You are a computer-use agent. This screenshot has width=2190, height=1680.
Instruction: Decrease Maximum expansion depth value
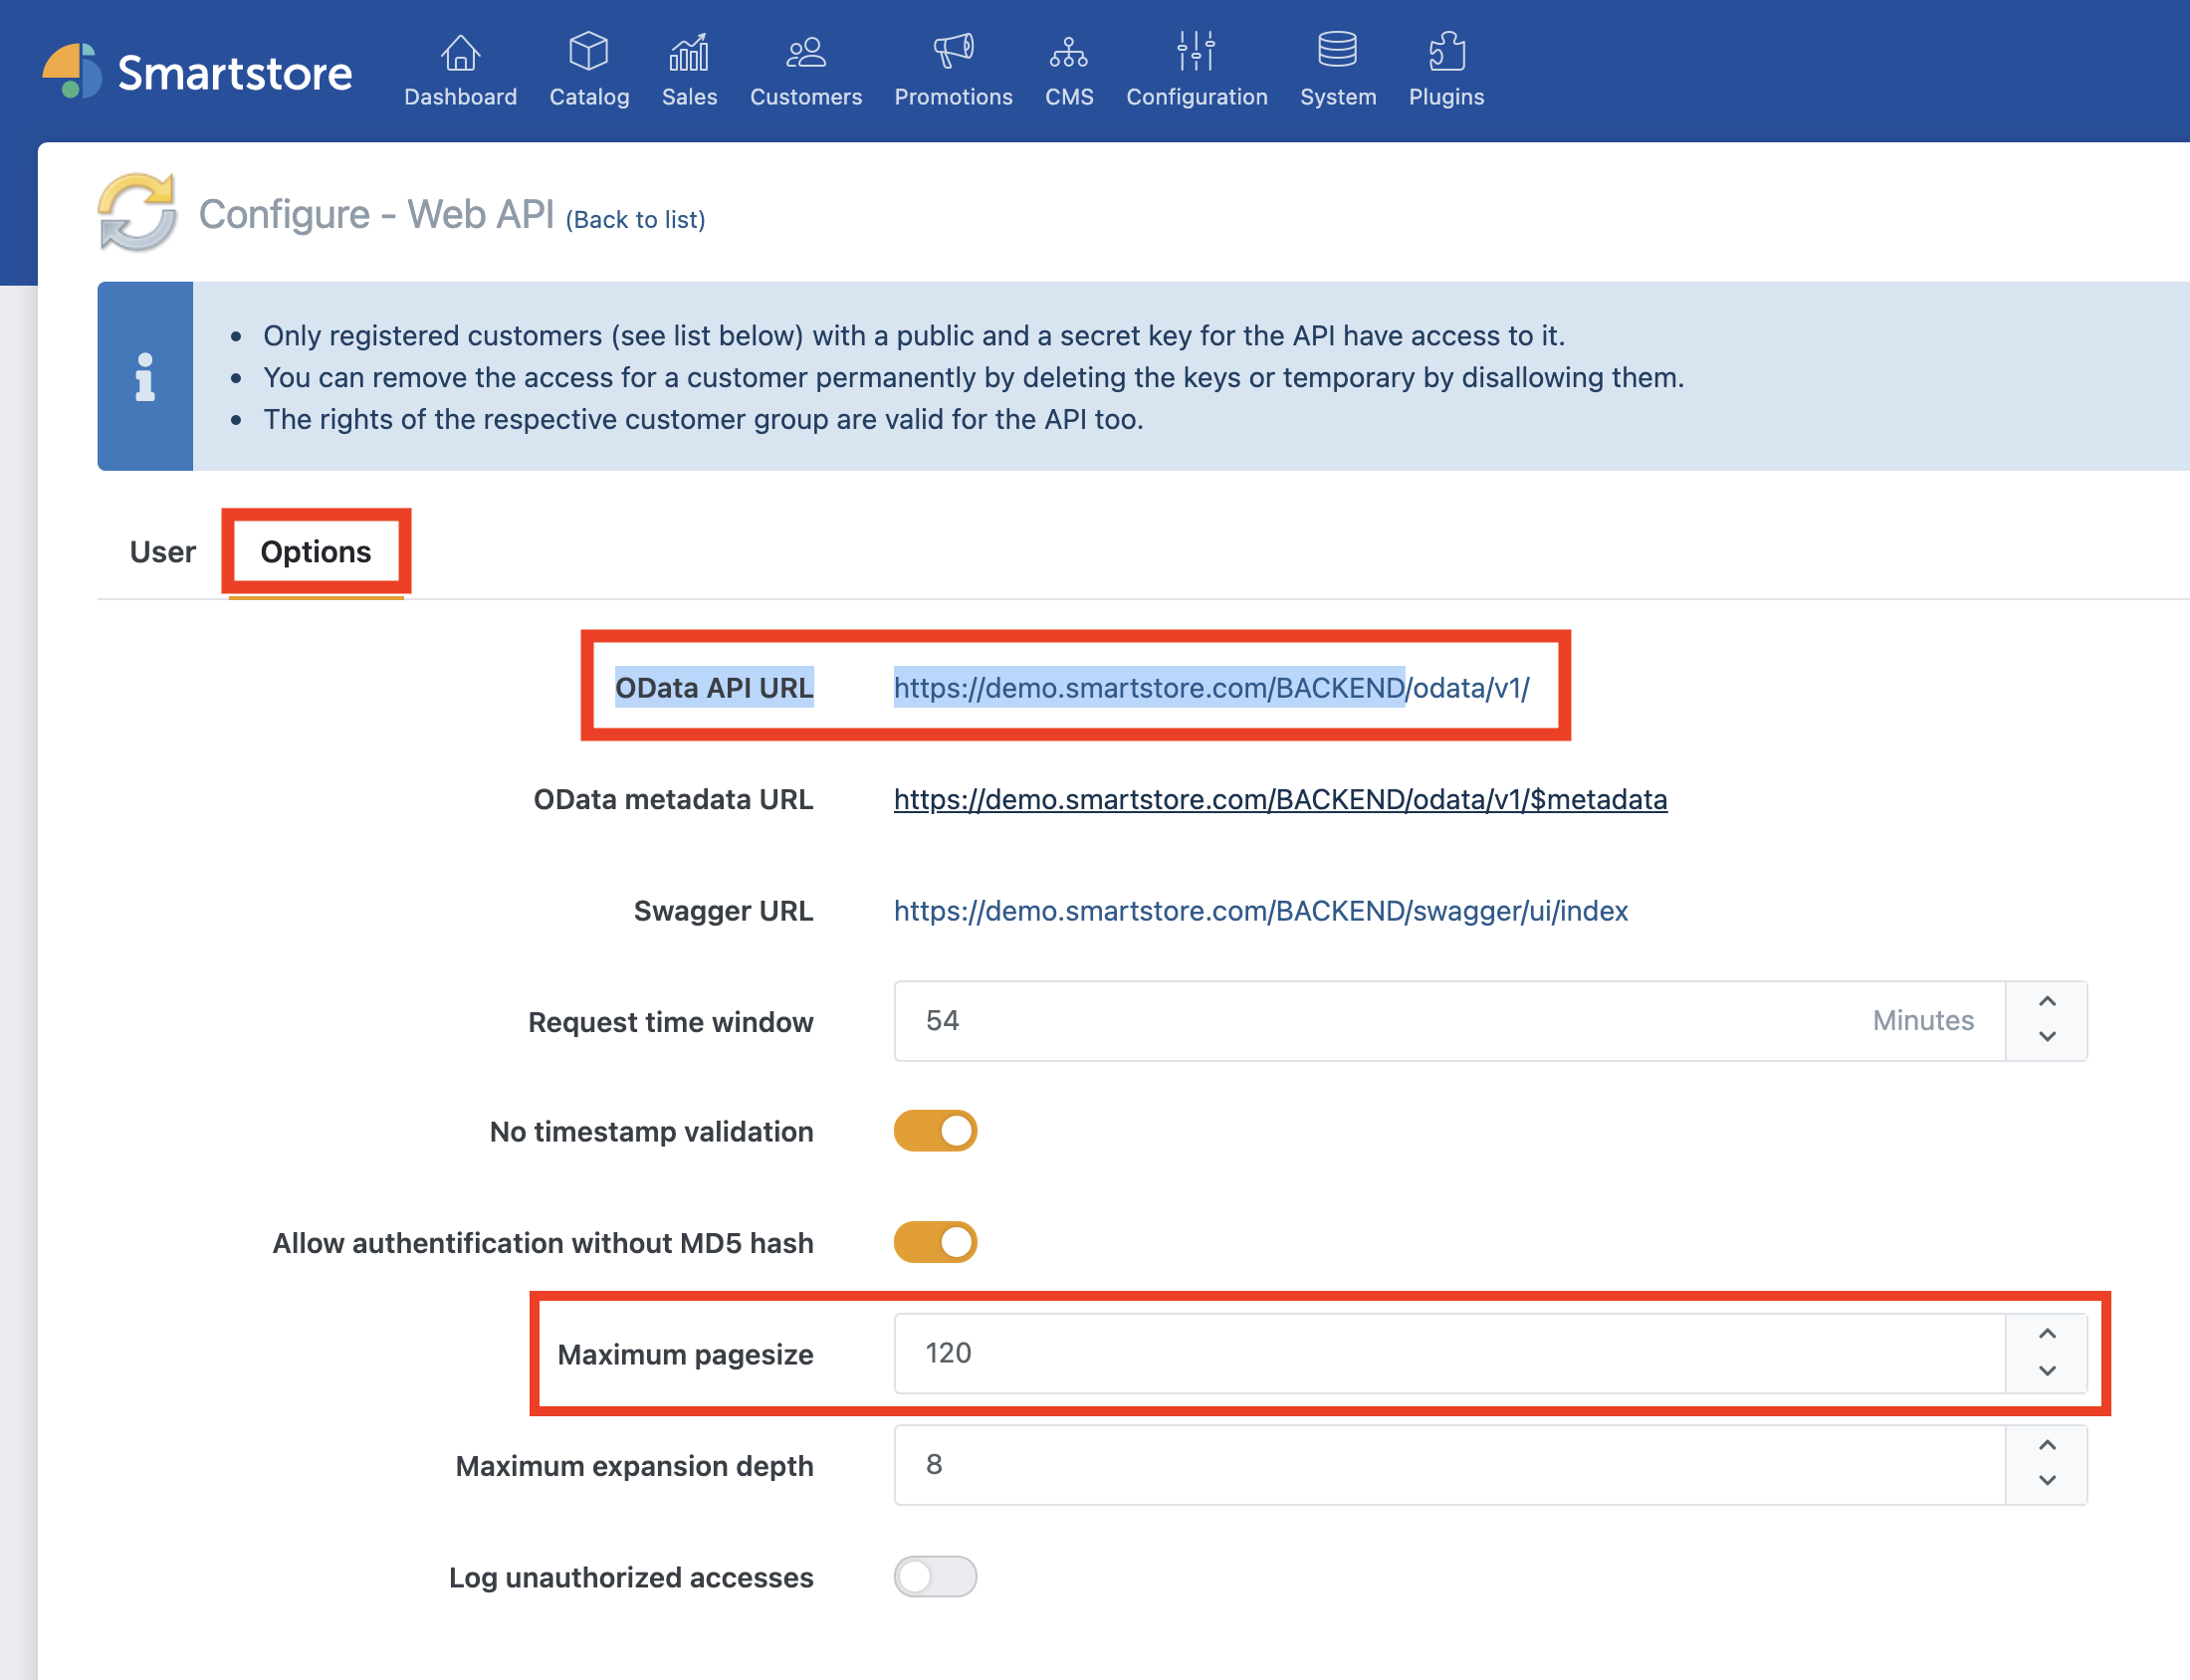(2047, 1481)
